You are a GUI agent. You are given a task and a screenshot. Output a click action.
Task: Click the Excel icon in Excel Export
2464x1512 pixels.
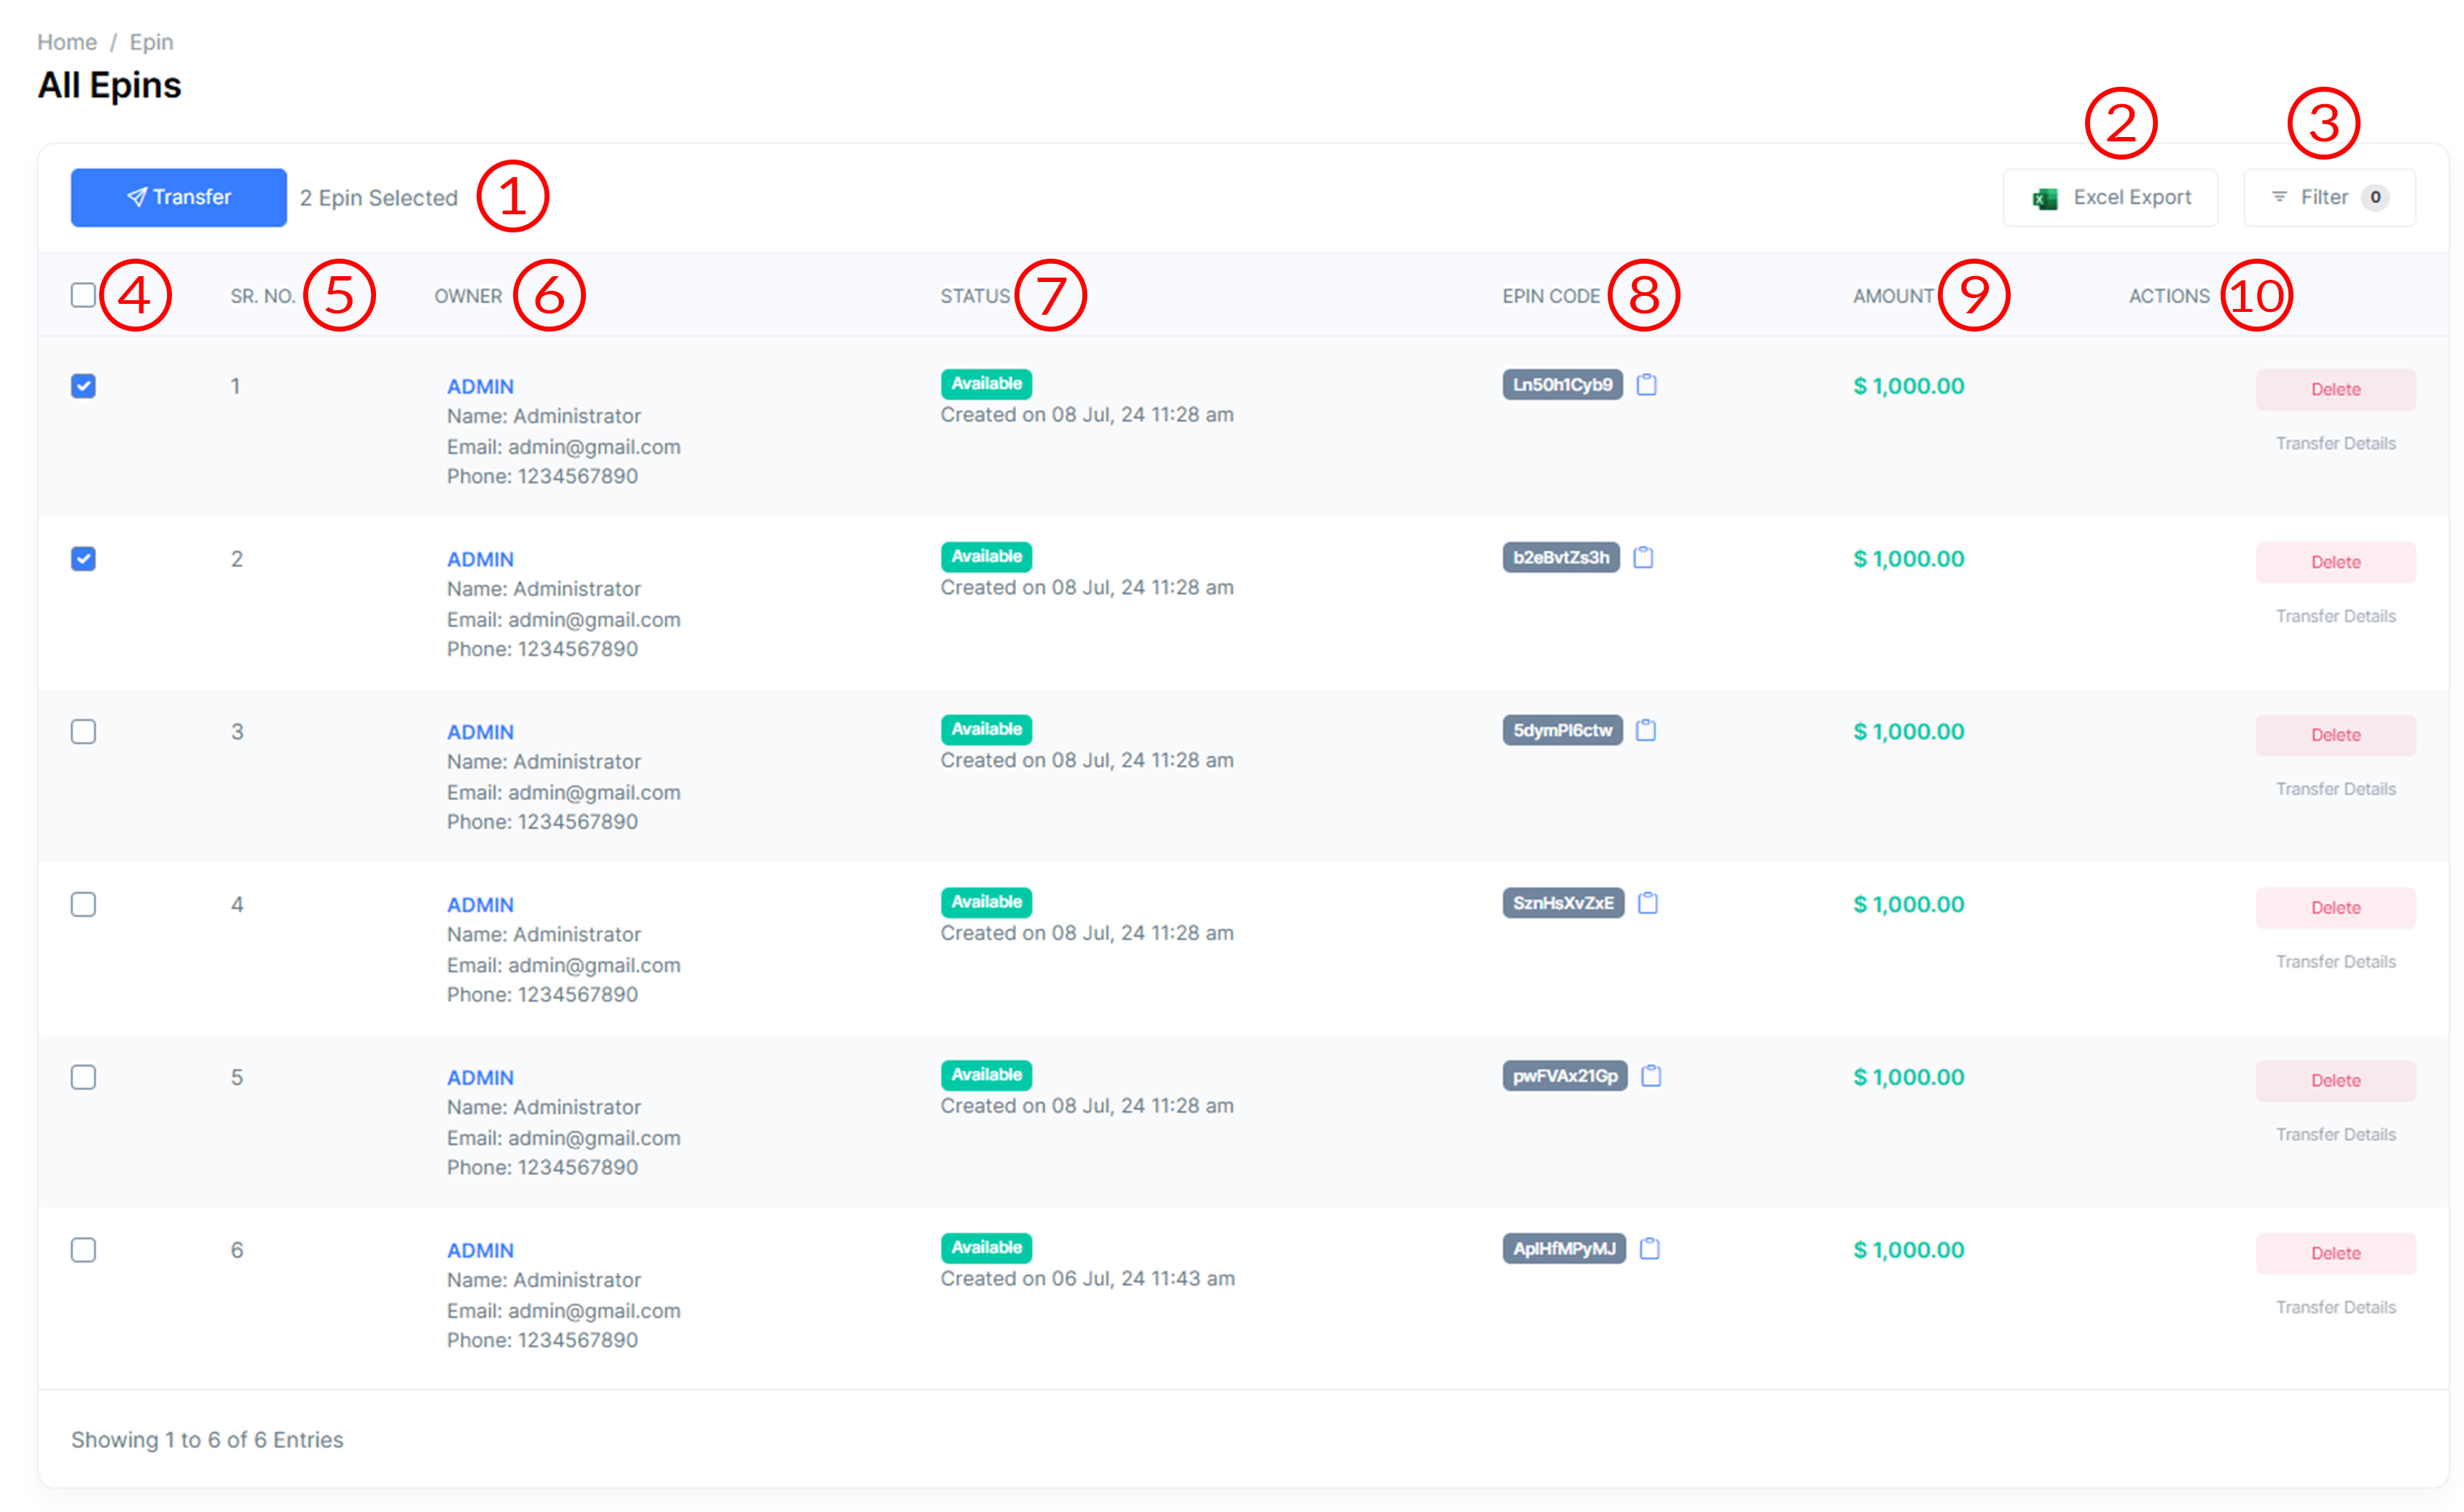pos(2045,199)
